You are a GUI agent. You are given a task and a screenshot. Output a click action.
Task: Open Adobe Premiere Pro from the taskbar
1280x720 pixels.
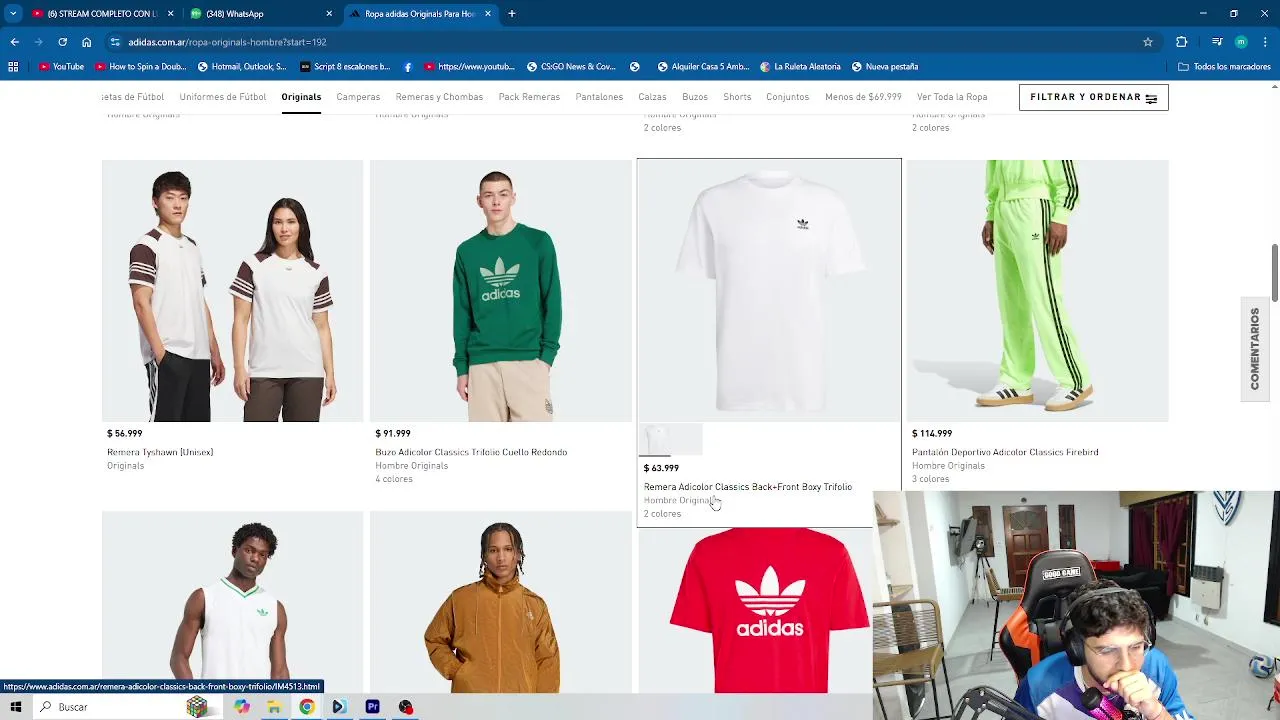[x=372, y=707]
